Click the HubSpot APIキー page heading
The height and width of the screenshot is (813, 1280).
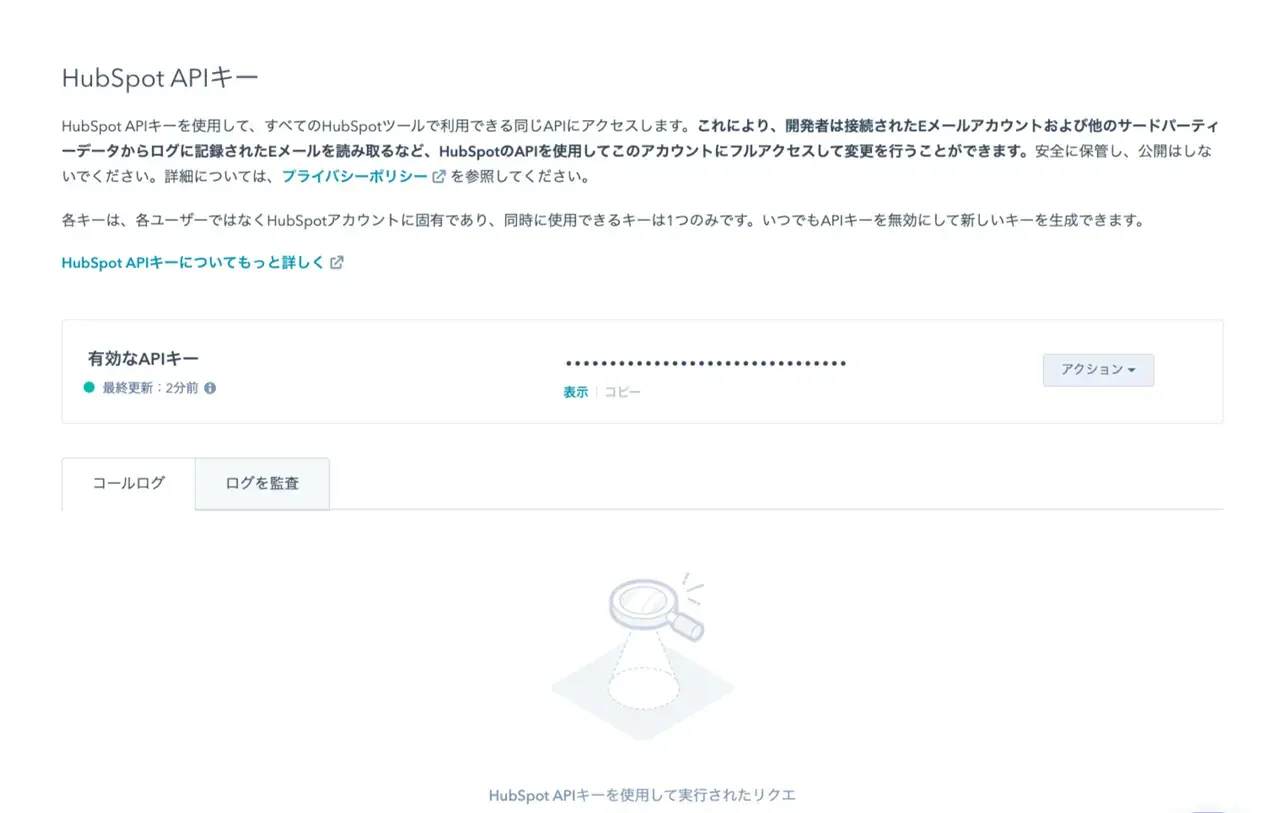[x=160, y=78]
